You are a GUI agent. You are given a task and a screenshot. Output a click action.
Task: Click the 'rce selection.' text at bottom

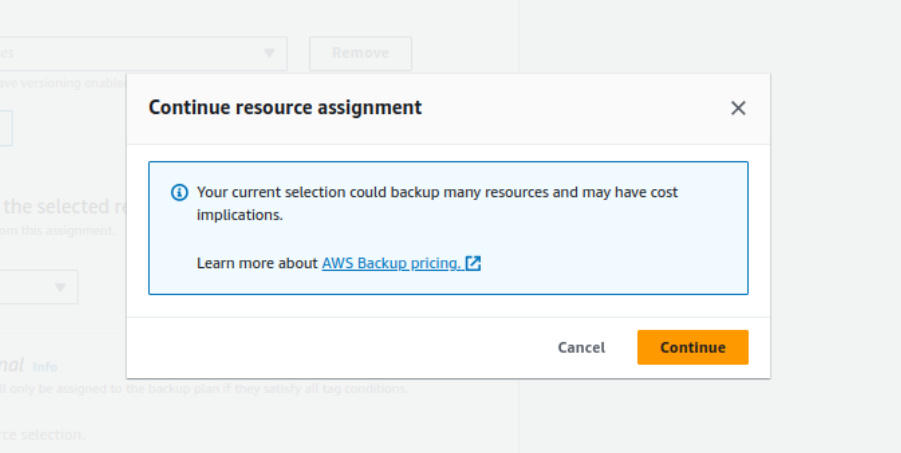pos(42,435)
